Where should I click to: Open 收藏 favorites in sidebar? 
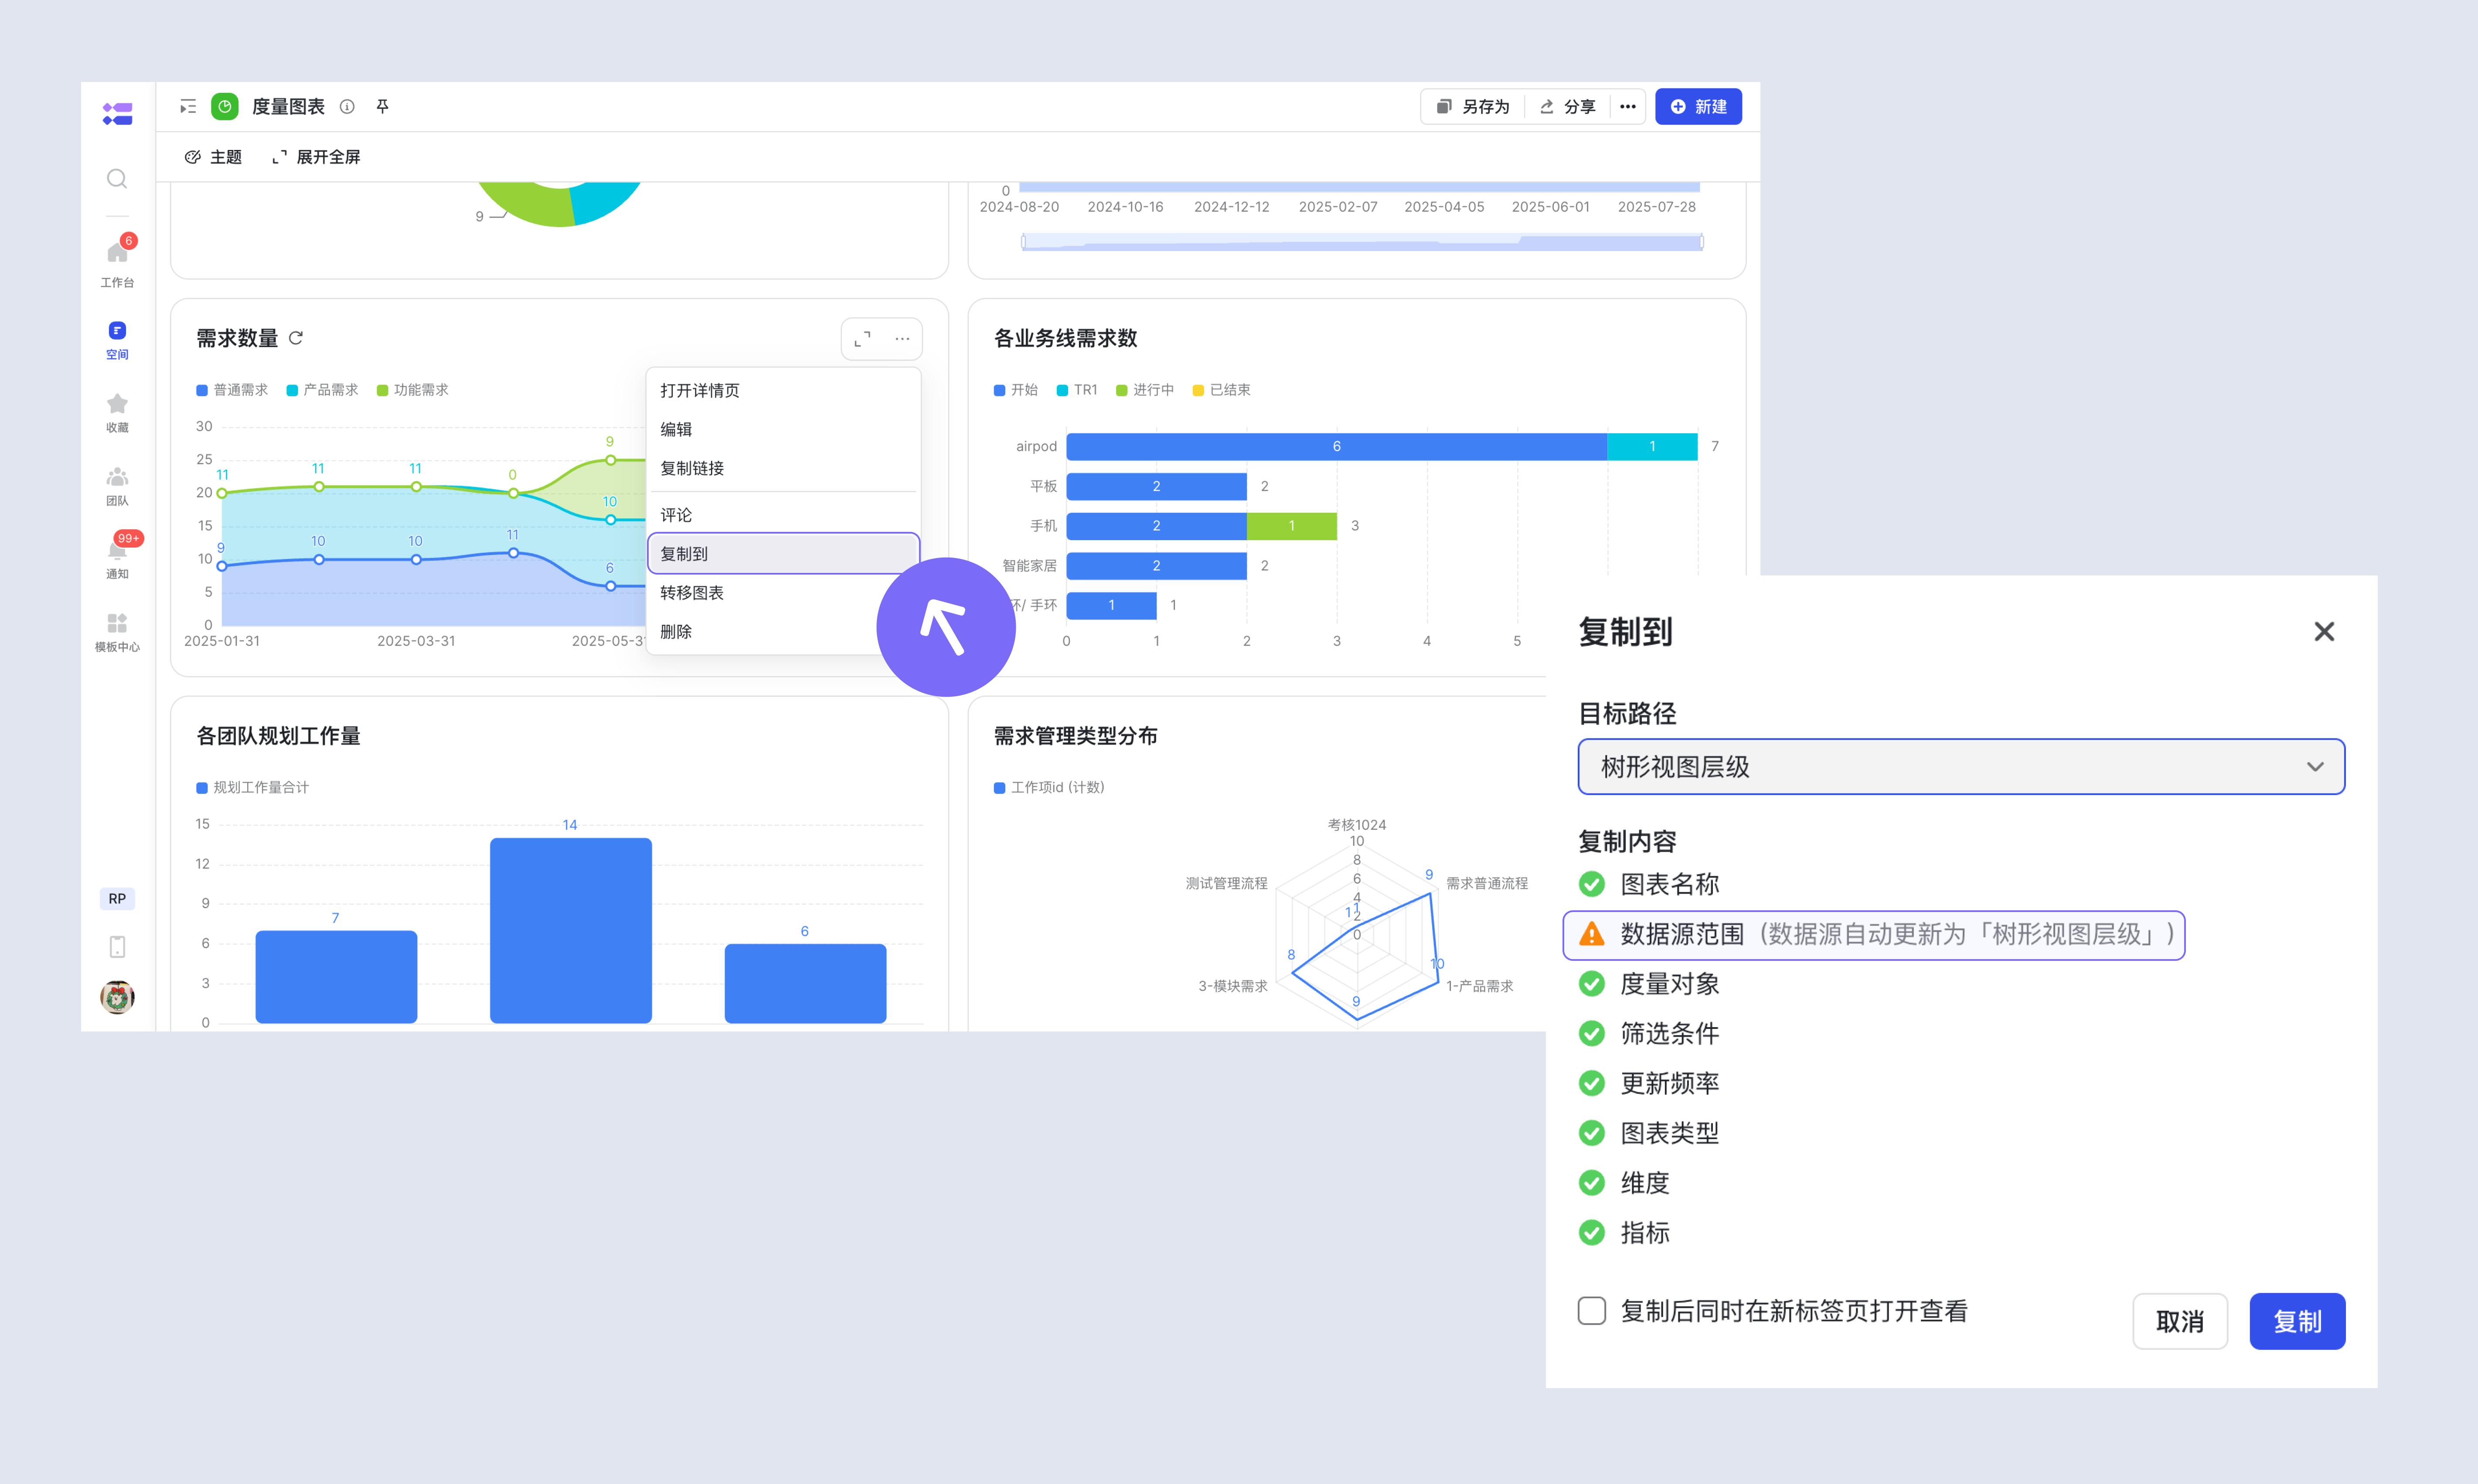[117, 412]
